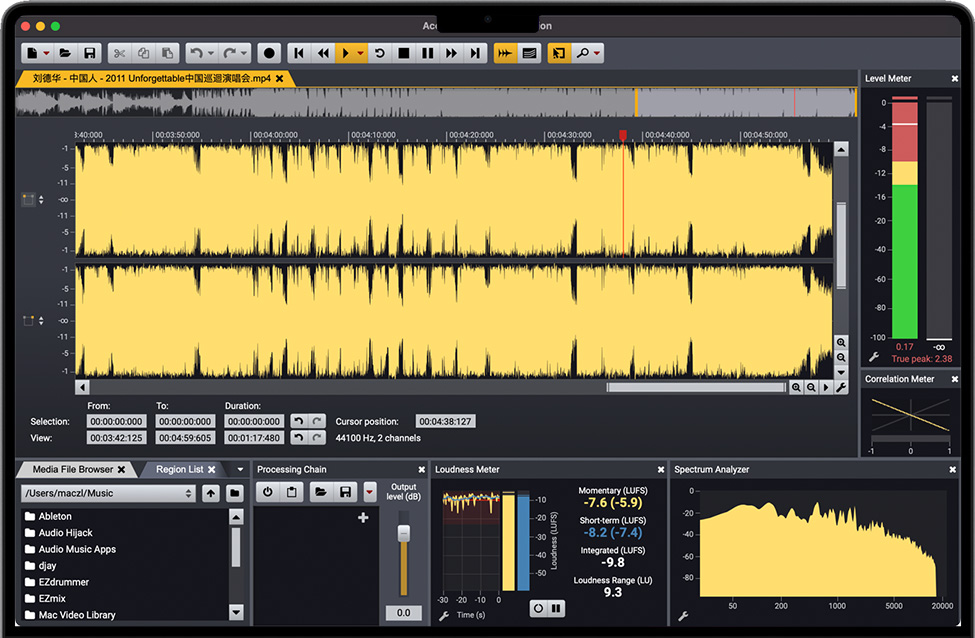Click the Cut scissors icon
This screenshot has width=975, height=638.
point(119,53)
